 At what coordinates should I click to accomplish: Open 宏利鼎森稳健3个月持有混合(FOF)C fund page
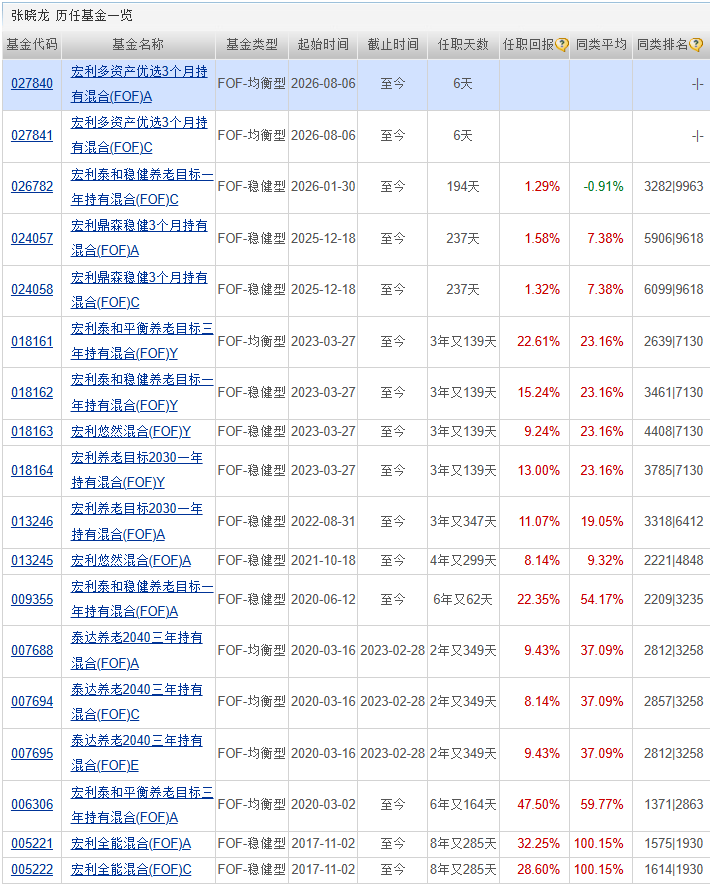coord(139,290)
